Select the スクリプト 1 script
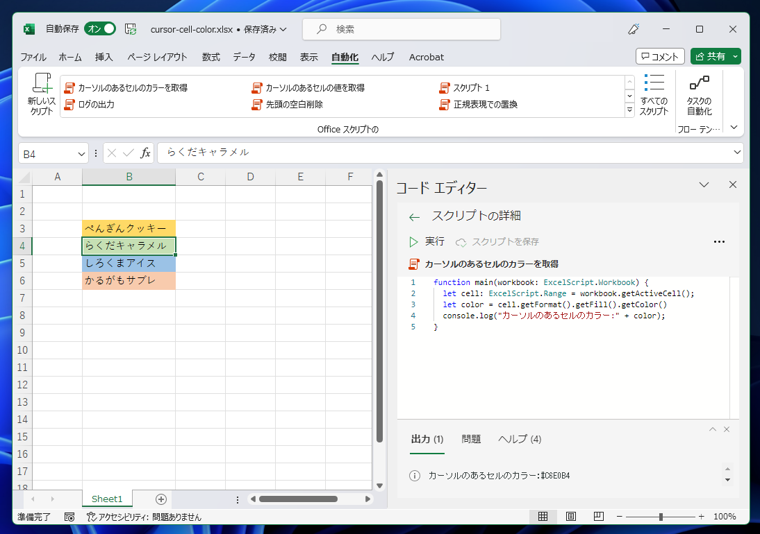The height and width of the screenshot is (534, 760). click(x=465, y=88)
